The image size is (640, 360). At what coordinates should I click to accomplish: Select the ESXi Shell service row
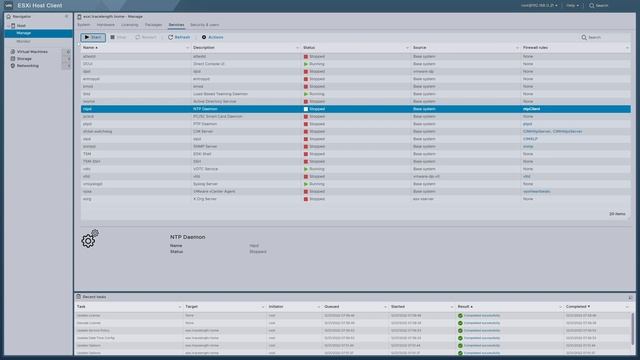pos(356,154)
